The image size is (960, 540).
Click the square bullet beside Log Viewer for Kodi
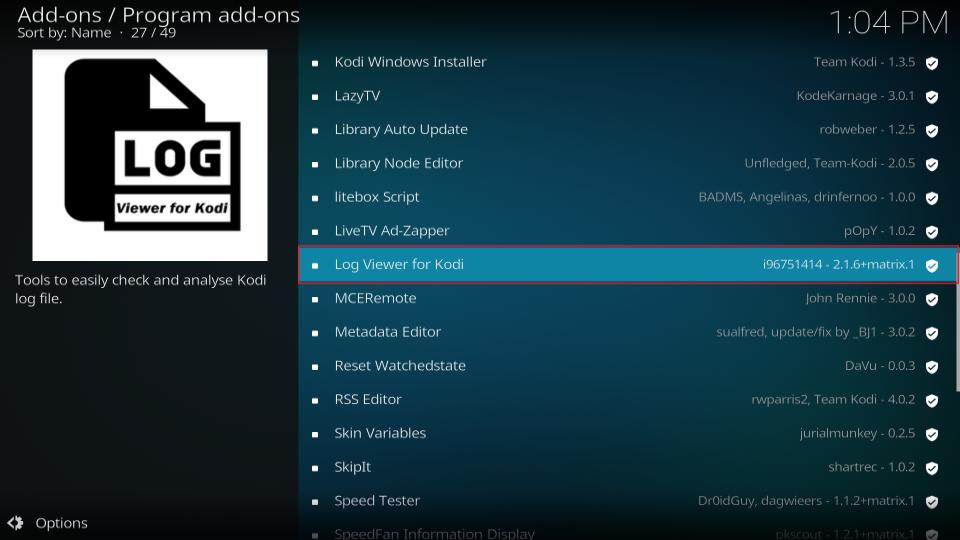click(315, 266)
